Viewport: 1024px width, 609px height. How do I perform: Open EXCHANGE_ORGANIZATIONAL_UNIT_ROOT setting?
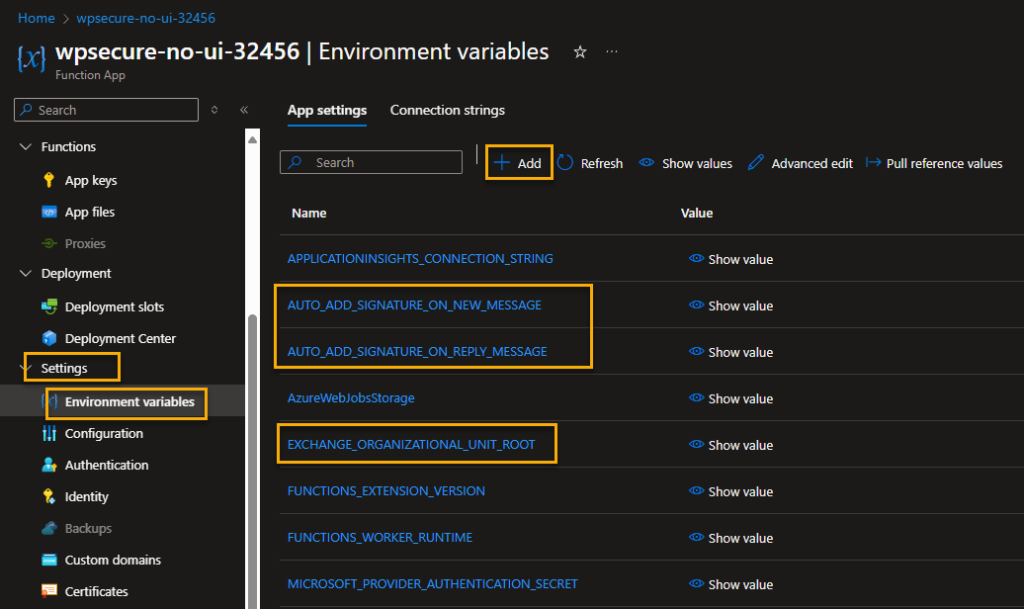coord(411,444)
